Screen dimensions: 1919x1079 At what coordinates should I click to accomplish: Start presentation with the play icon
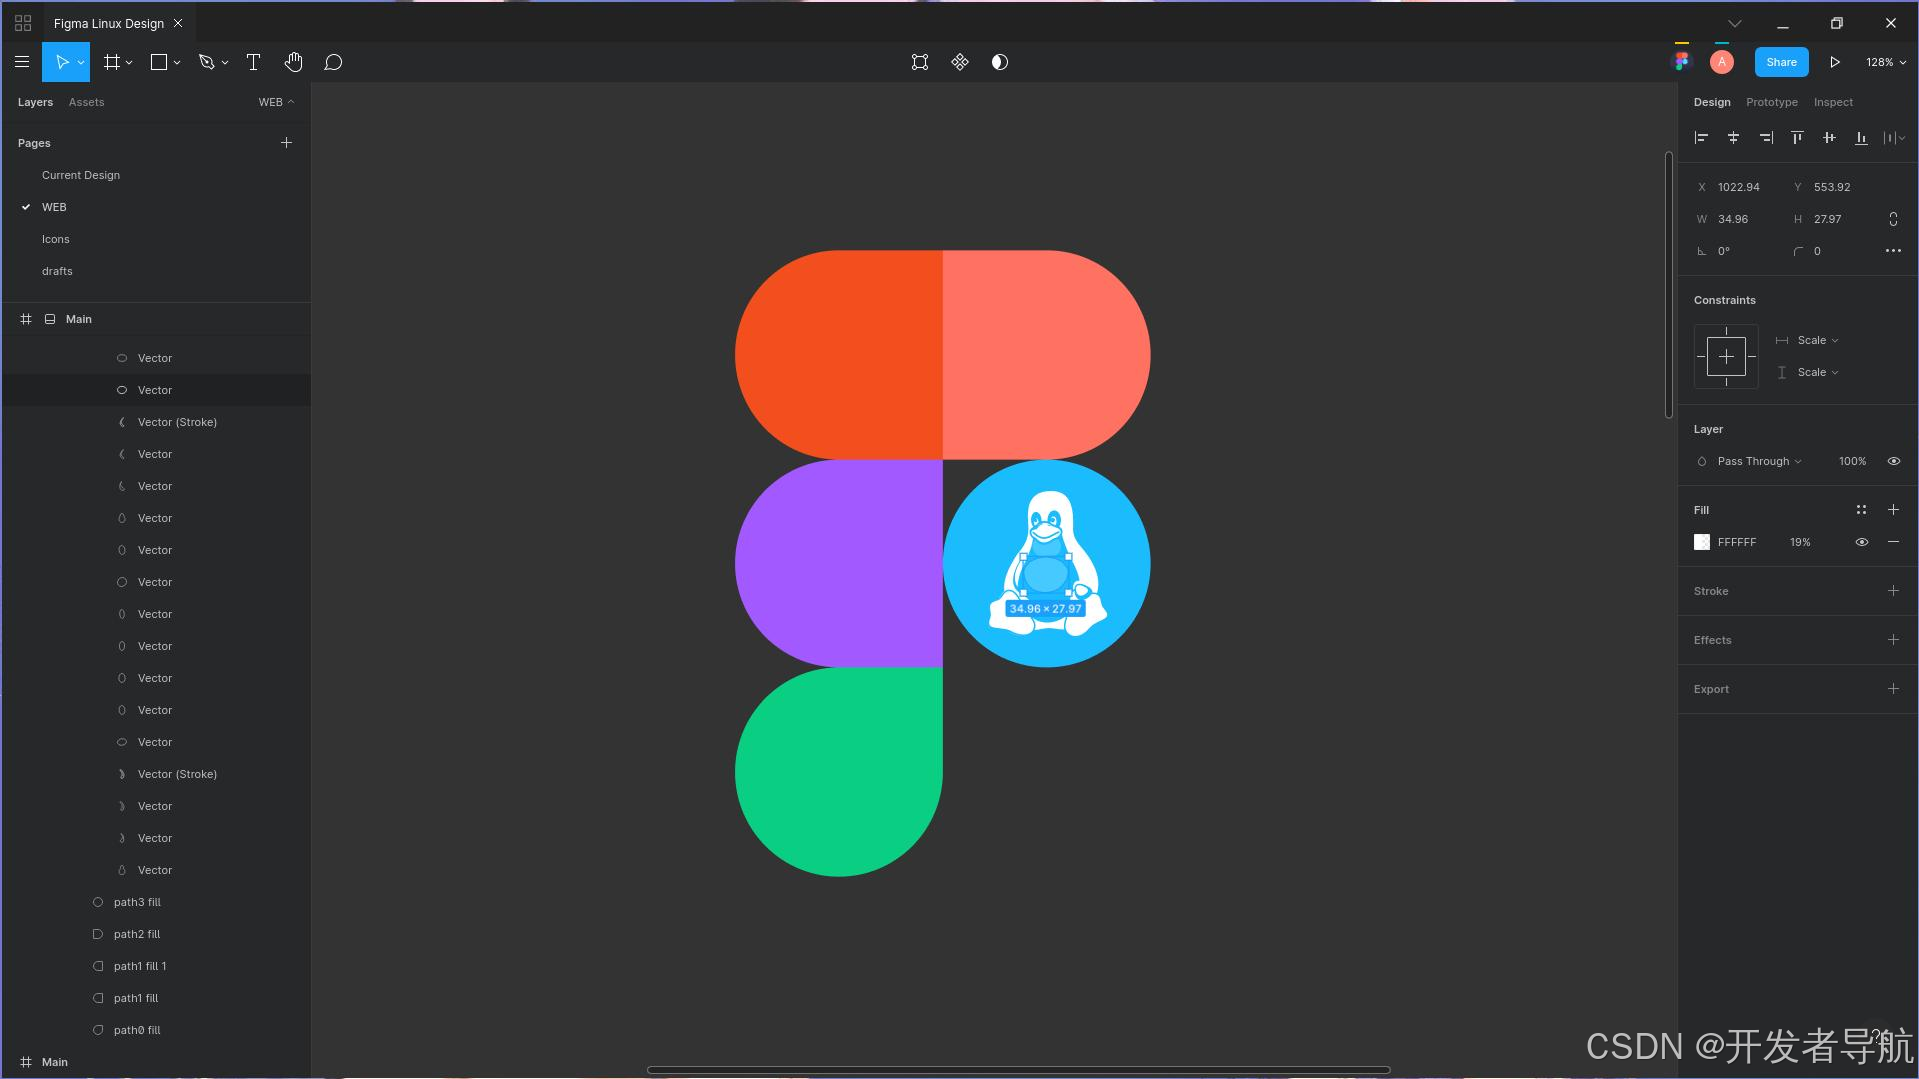[x=1835, y=62]
